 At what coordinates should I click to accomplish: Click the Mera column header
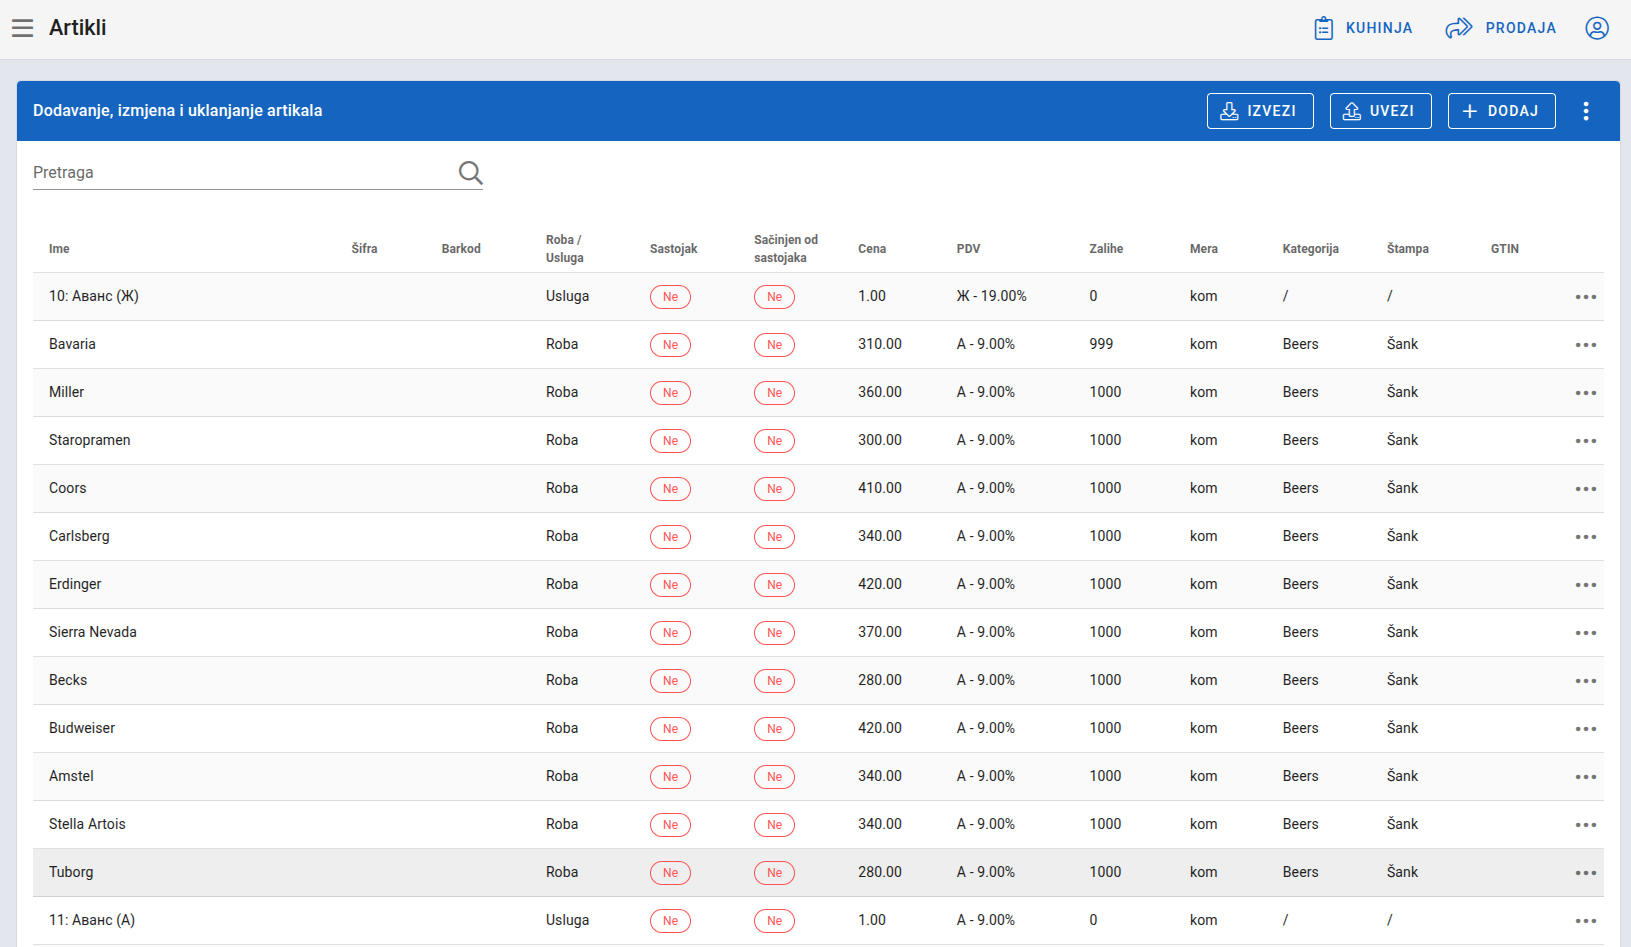click(x=1204, y=249)
